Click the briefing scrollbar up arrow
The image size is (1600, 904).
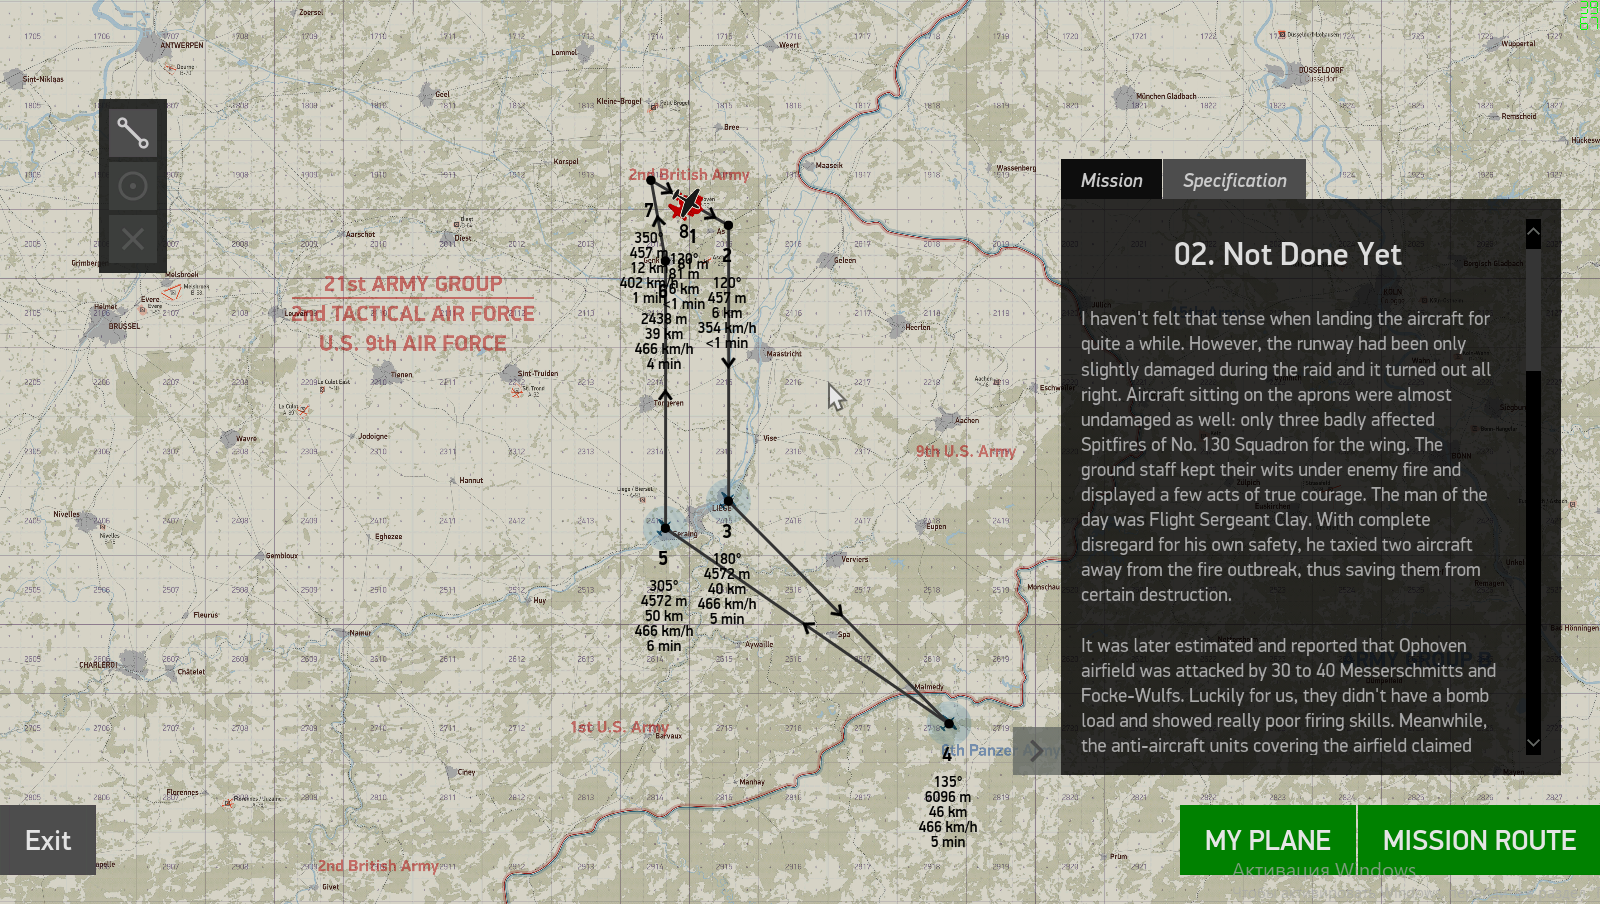1533,232
